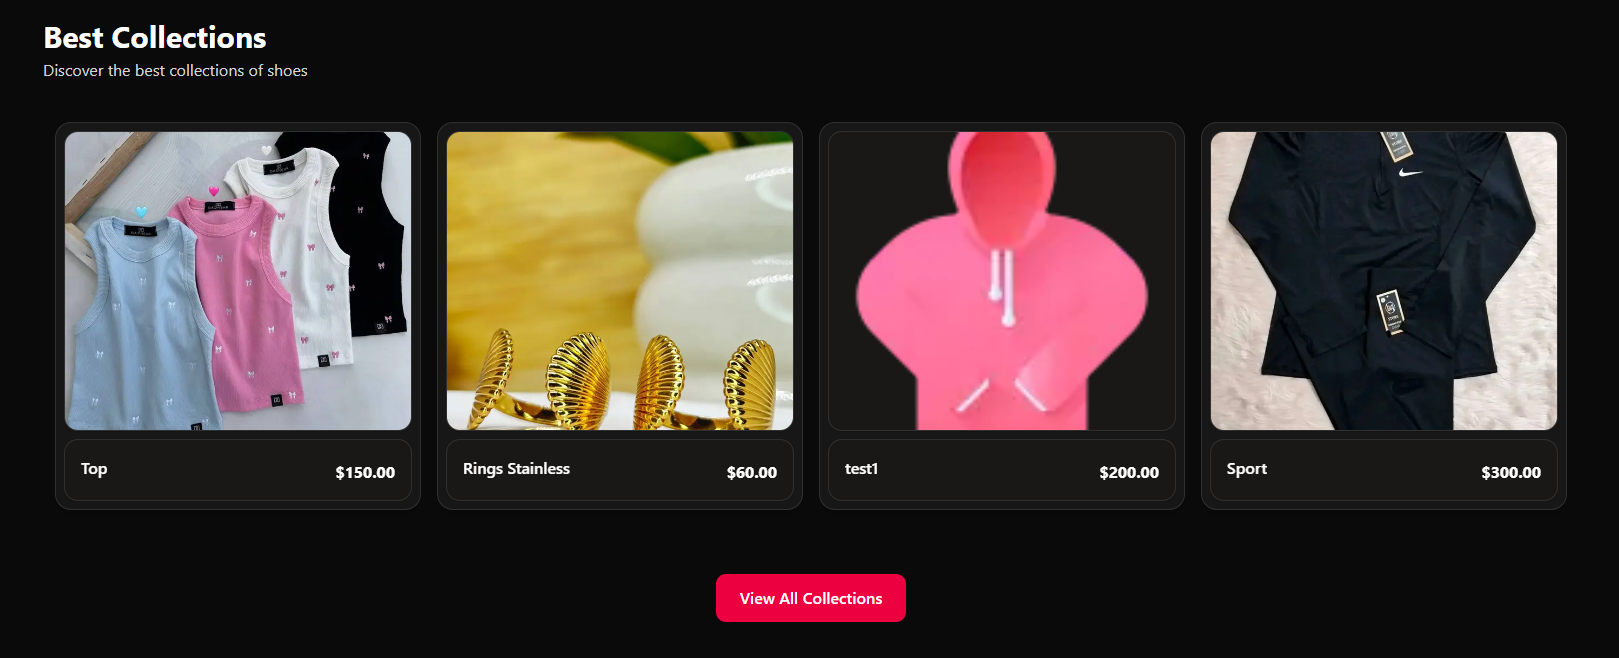
Task: Click the $300.00 price on Sport
Action: pos(1511,473)
